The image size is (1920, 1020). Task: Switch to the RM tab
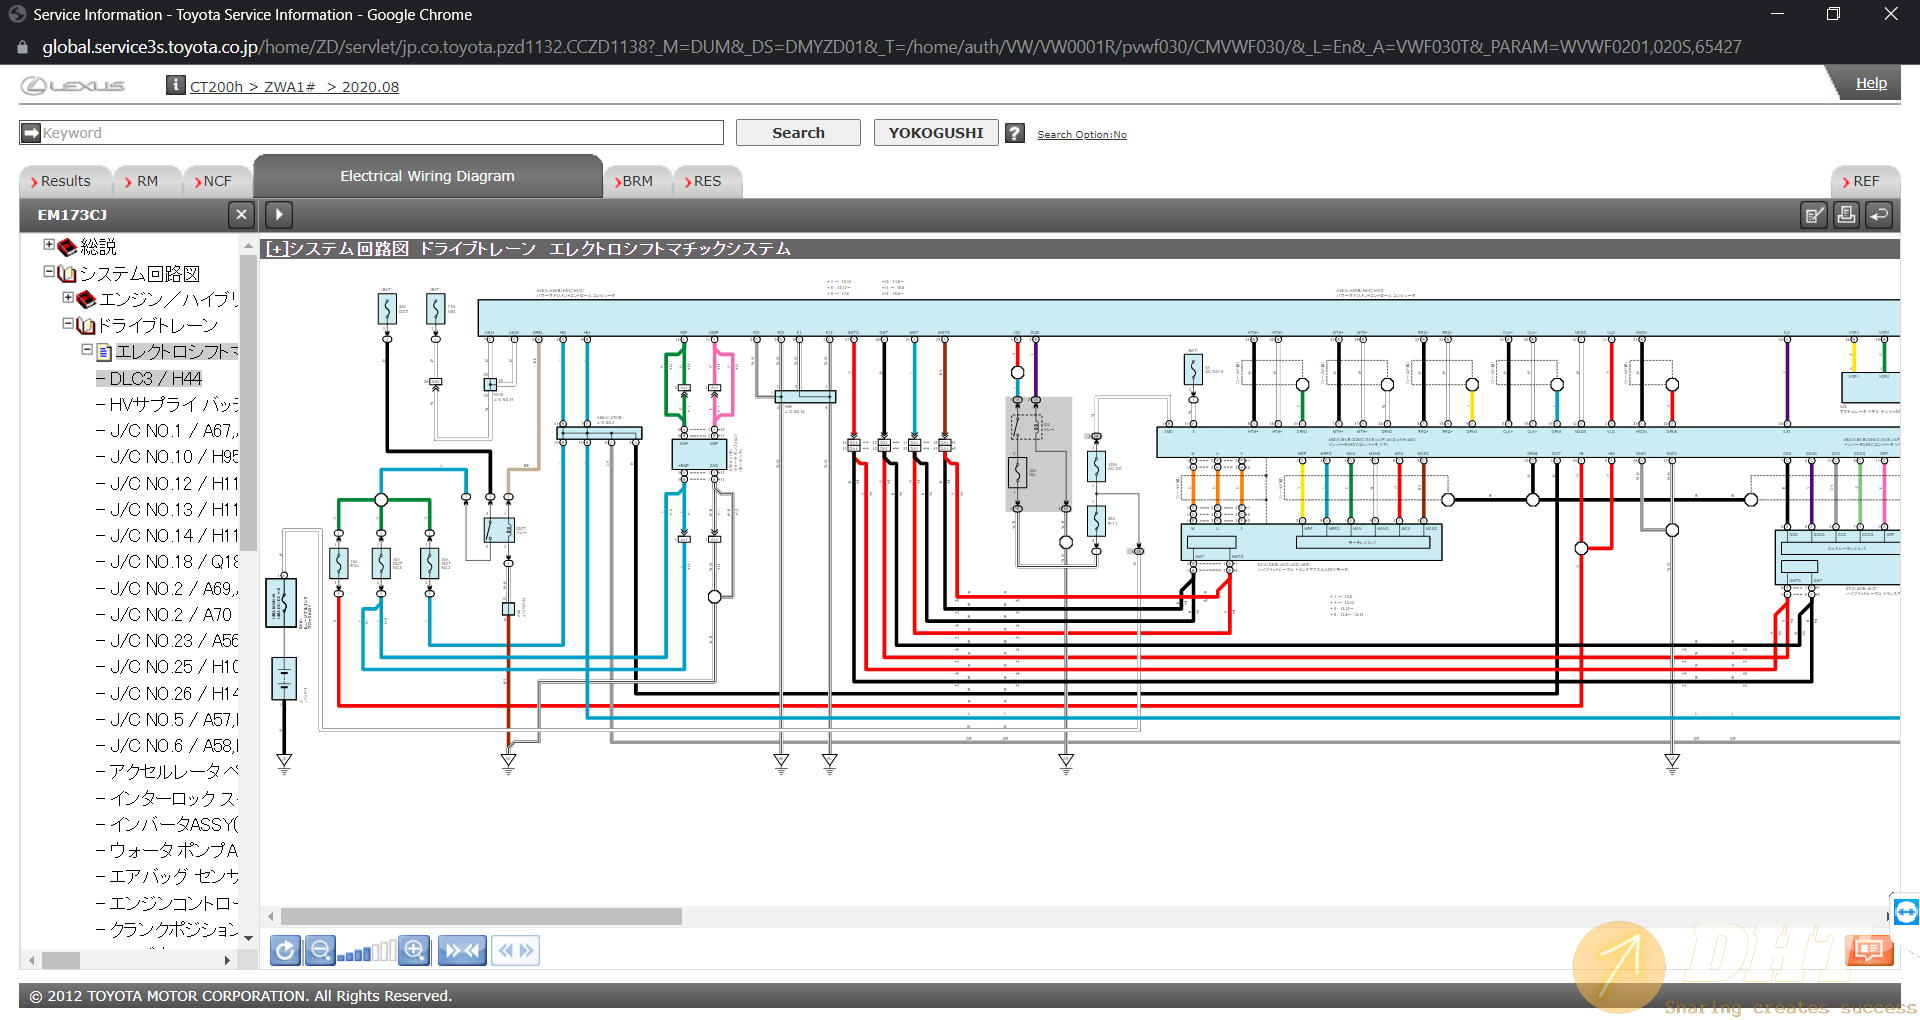(x=146, y=181)
